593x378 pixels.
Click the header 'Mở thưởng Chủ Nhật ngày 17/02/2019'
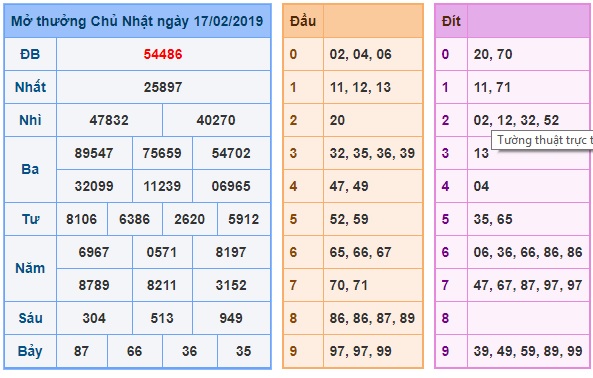tap(137, 21)
